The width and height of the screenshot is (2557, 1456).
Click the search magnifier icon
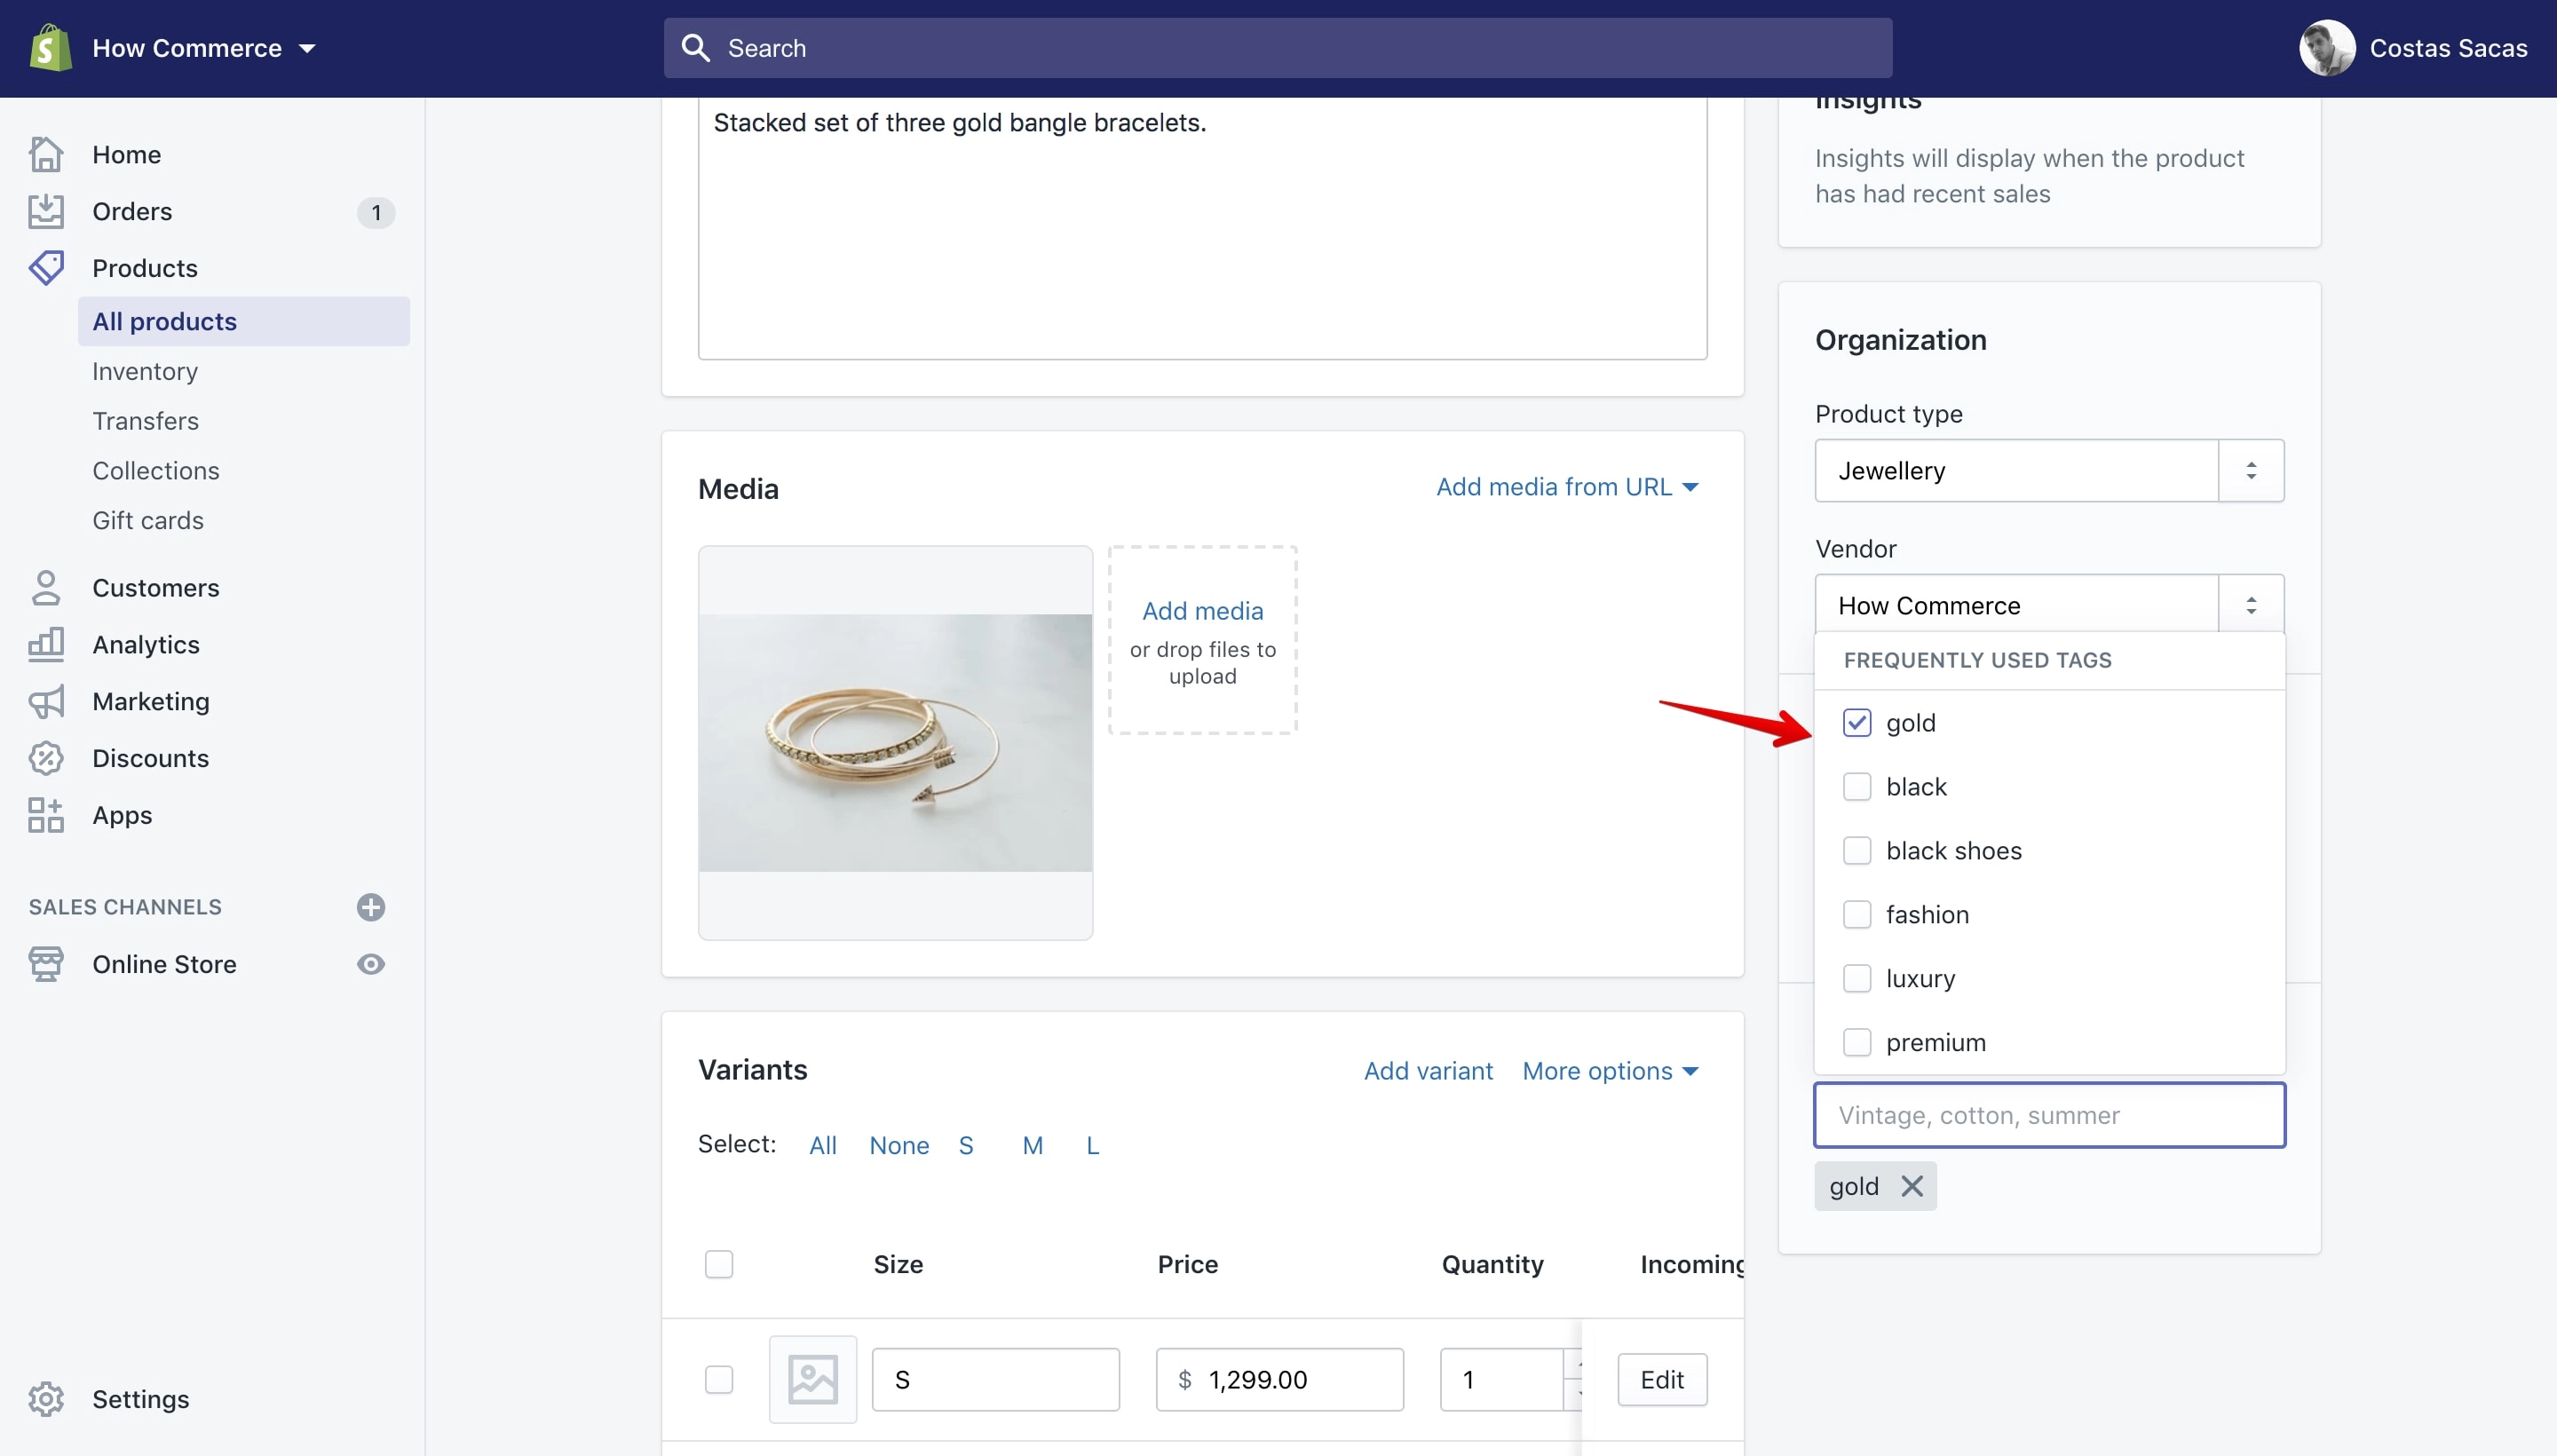tap(695, 48)
